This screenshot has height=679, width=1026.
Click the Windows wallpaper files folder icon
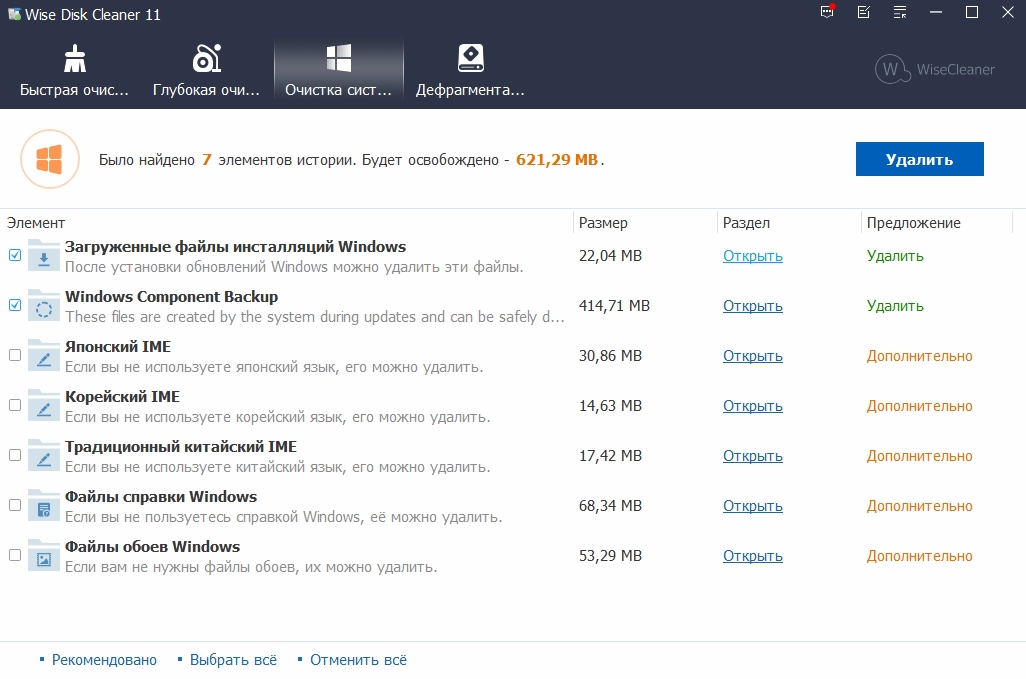pos(44,556)
